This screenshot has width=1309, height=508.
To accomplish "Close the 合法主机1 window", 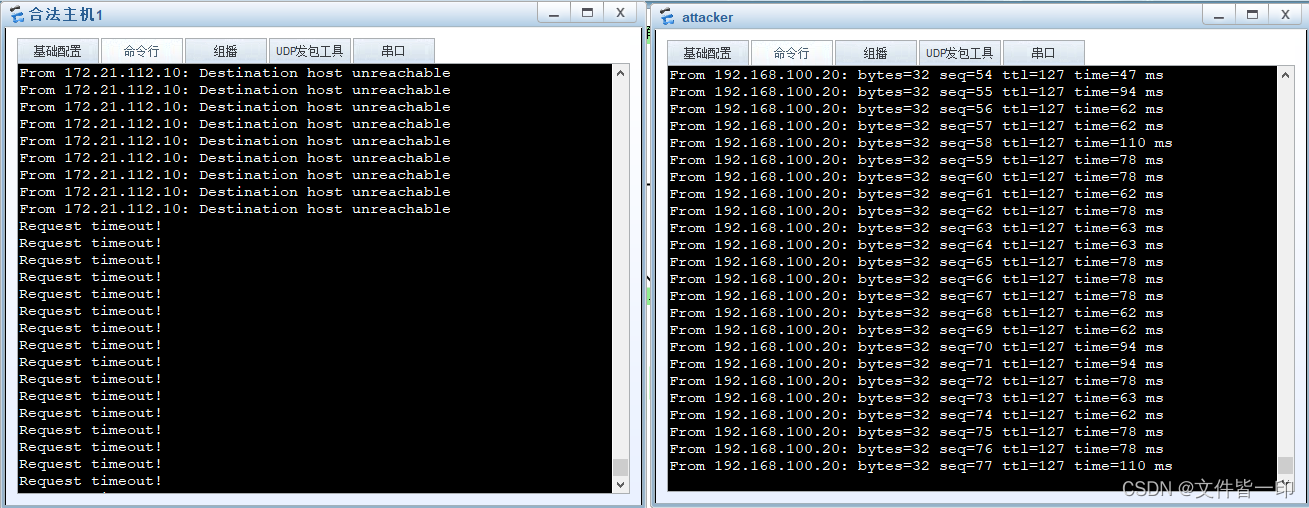I will point(620,13).
